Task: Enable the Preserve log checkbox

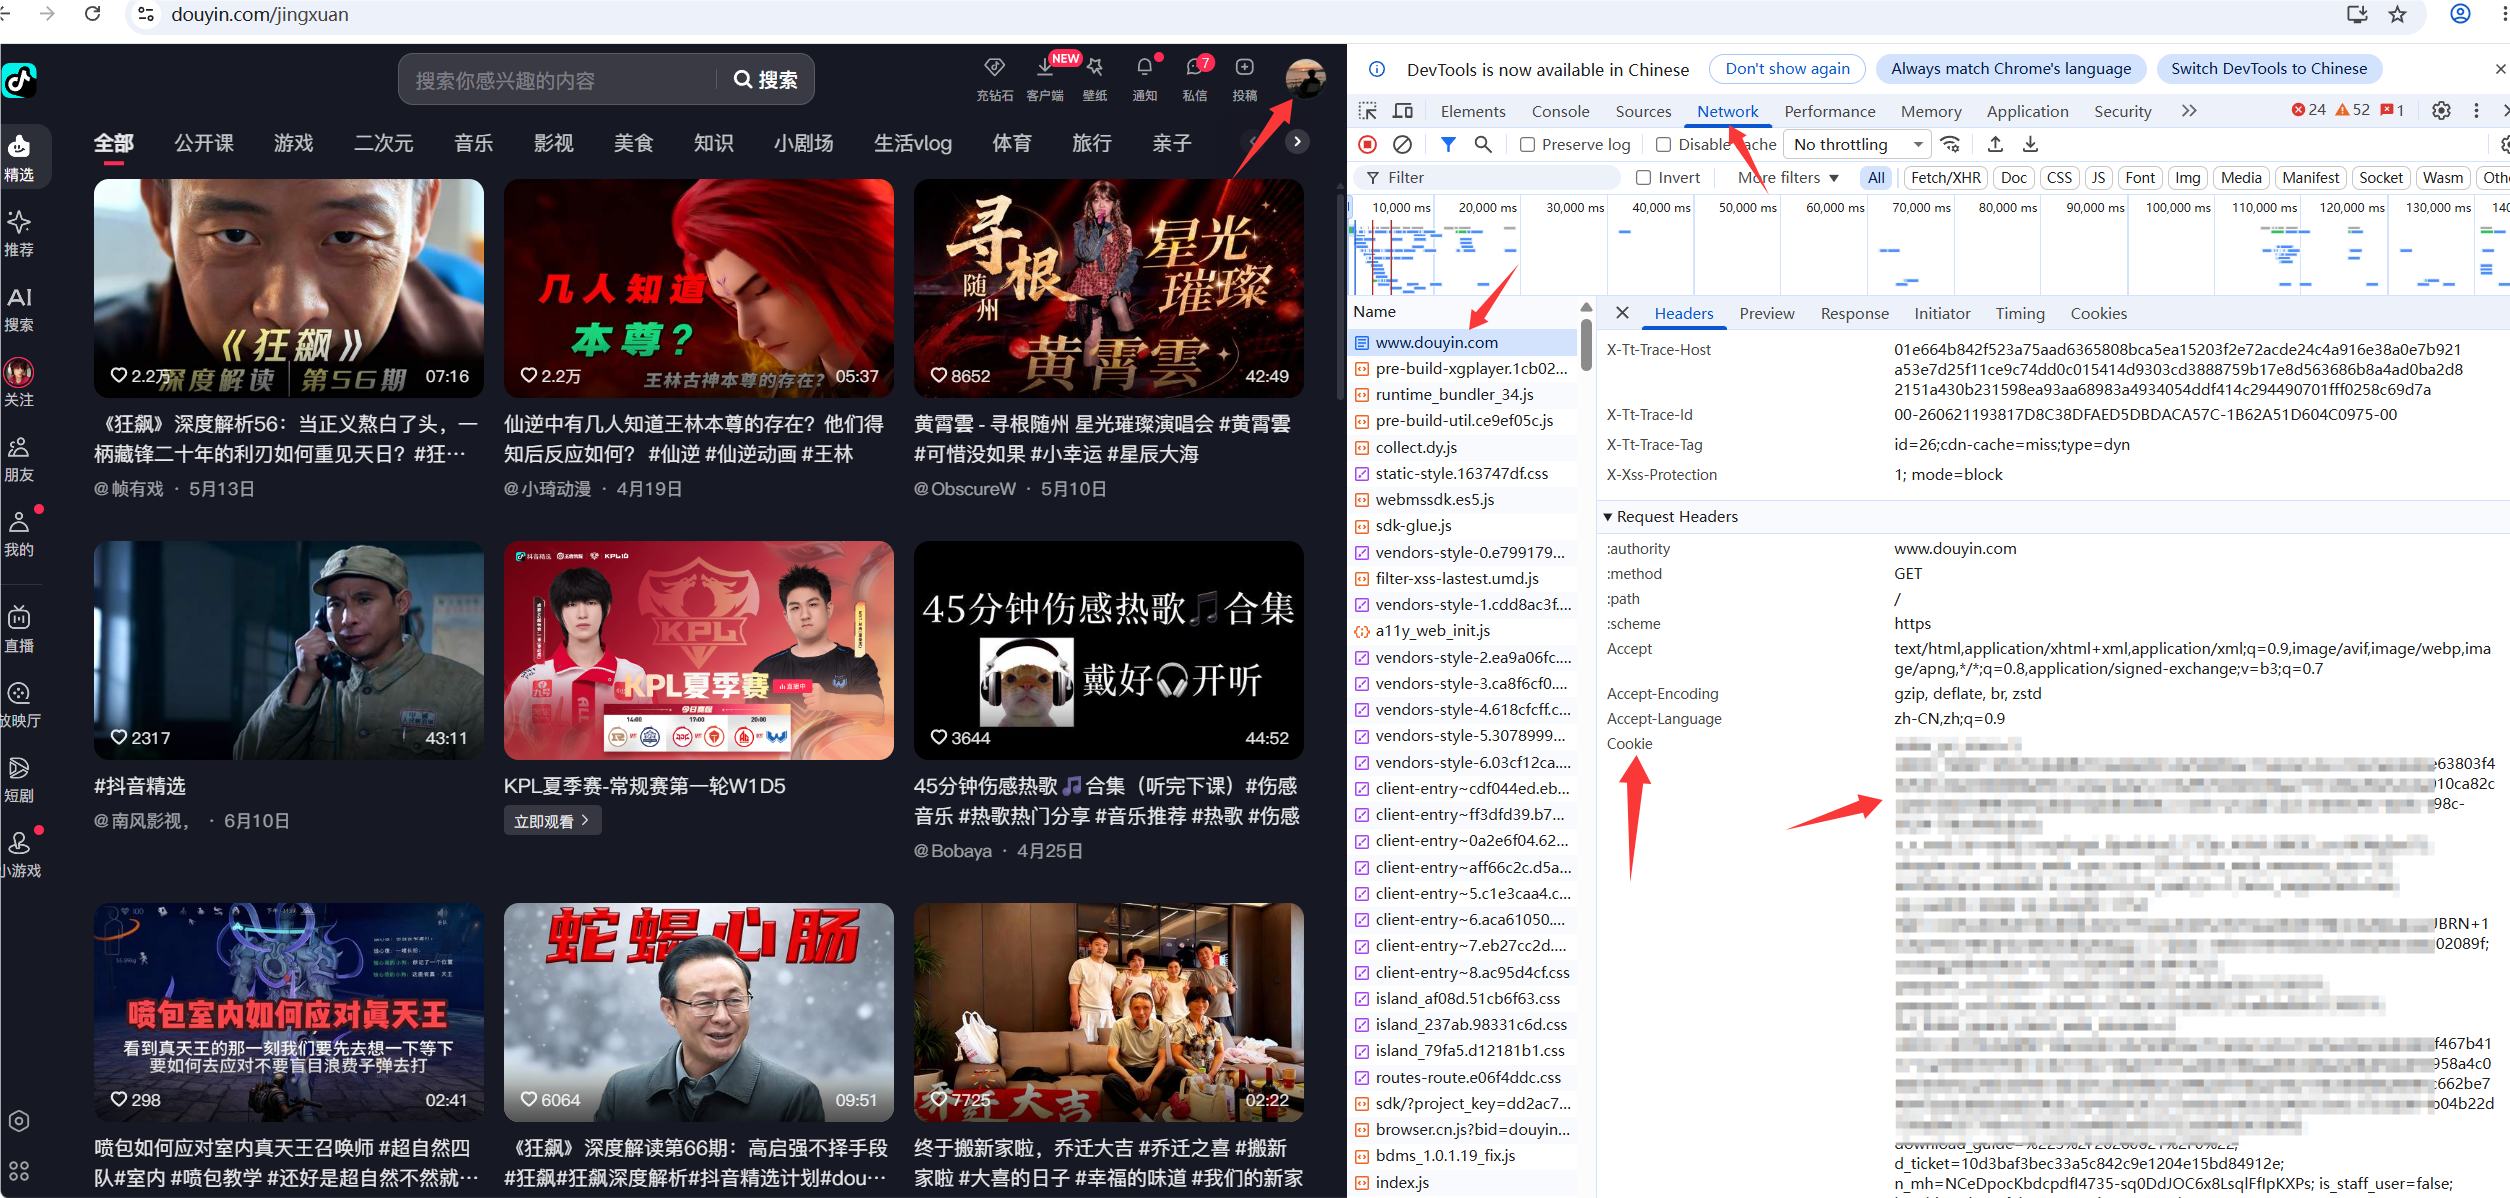Action: (x=1527, y=145)
